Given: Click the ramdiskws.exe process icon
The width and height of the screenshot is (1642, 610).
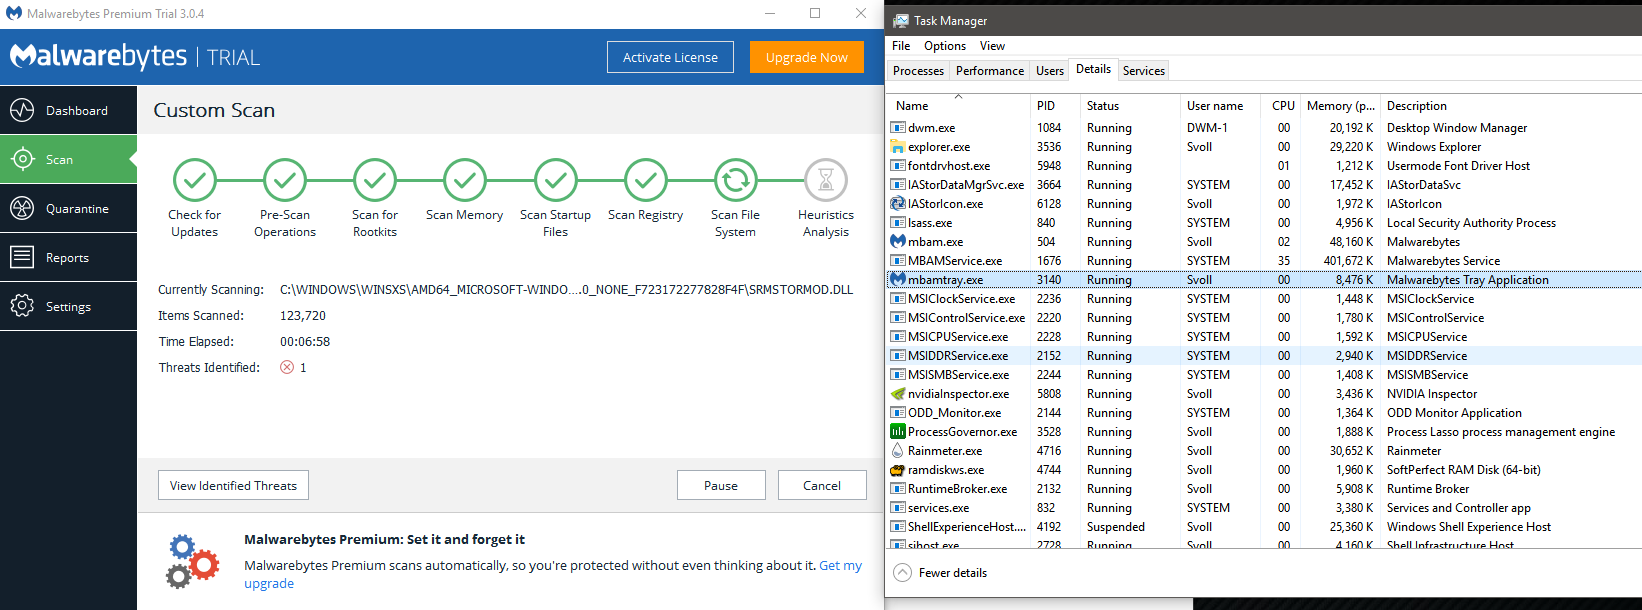Looking at the screenshot, I should coord(898,470).
